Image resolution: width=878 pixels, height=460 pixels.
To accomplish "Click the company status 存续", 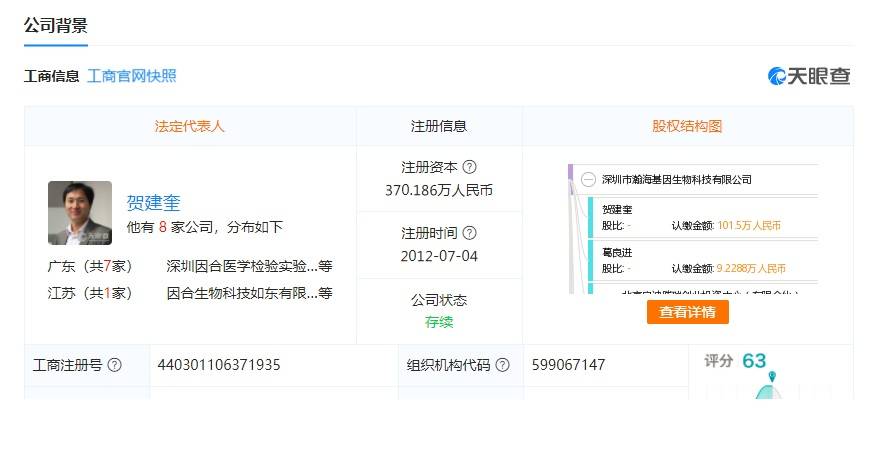I will click(x=439, y=322).
